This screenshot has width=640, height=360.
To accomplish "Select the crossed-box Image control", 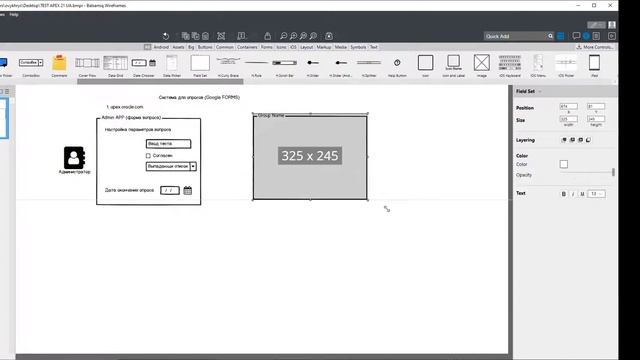I will pos(482,65).
